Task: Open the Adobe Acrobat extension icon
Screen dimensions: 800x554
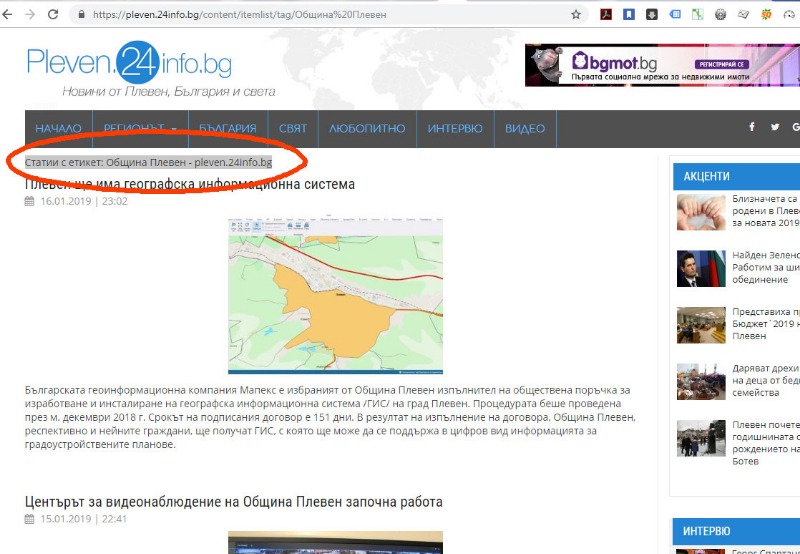Action: coord(606,14)
